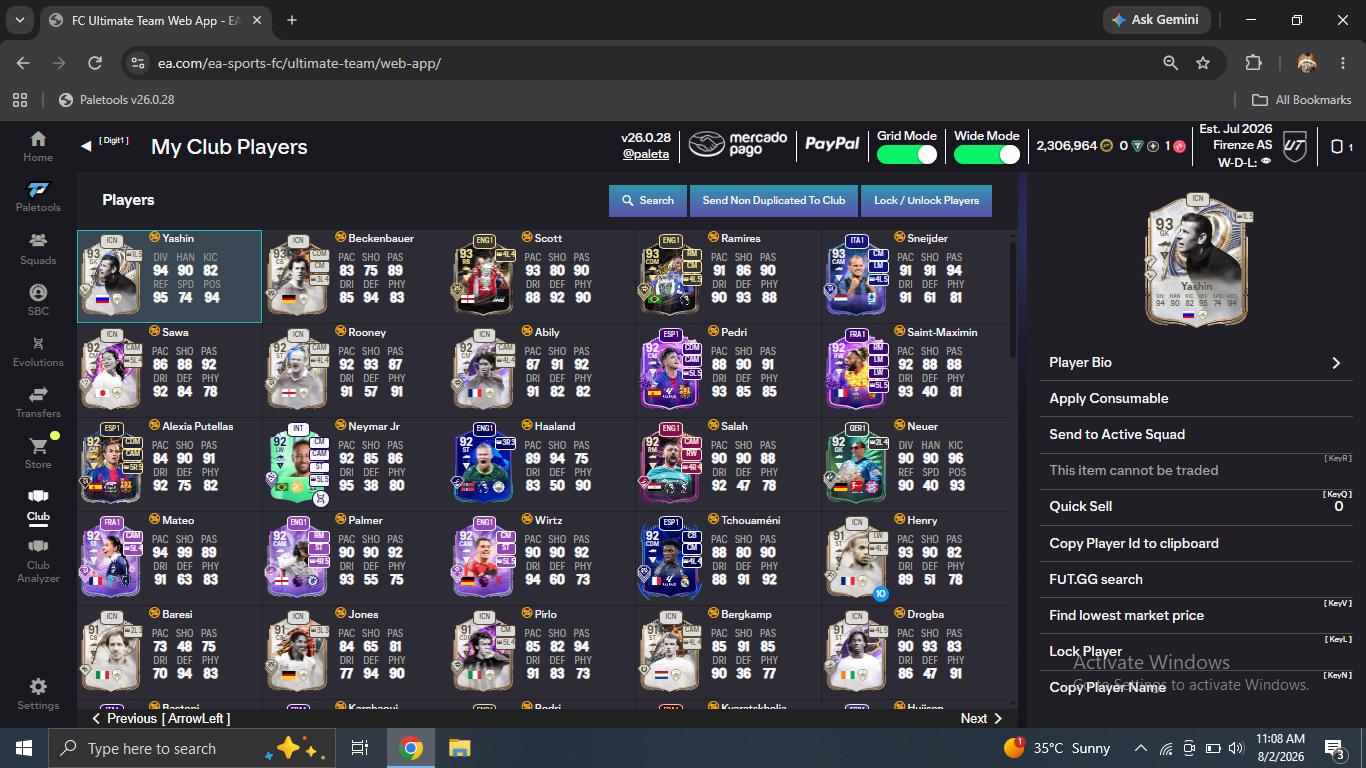This screenshot has height=768, width=1366.
Task: Open Evolutions from the sidebar
Action: point(38,350)
